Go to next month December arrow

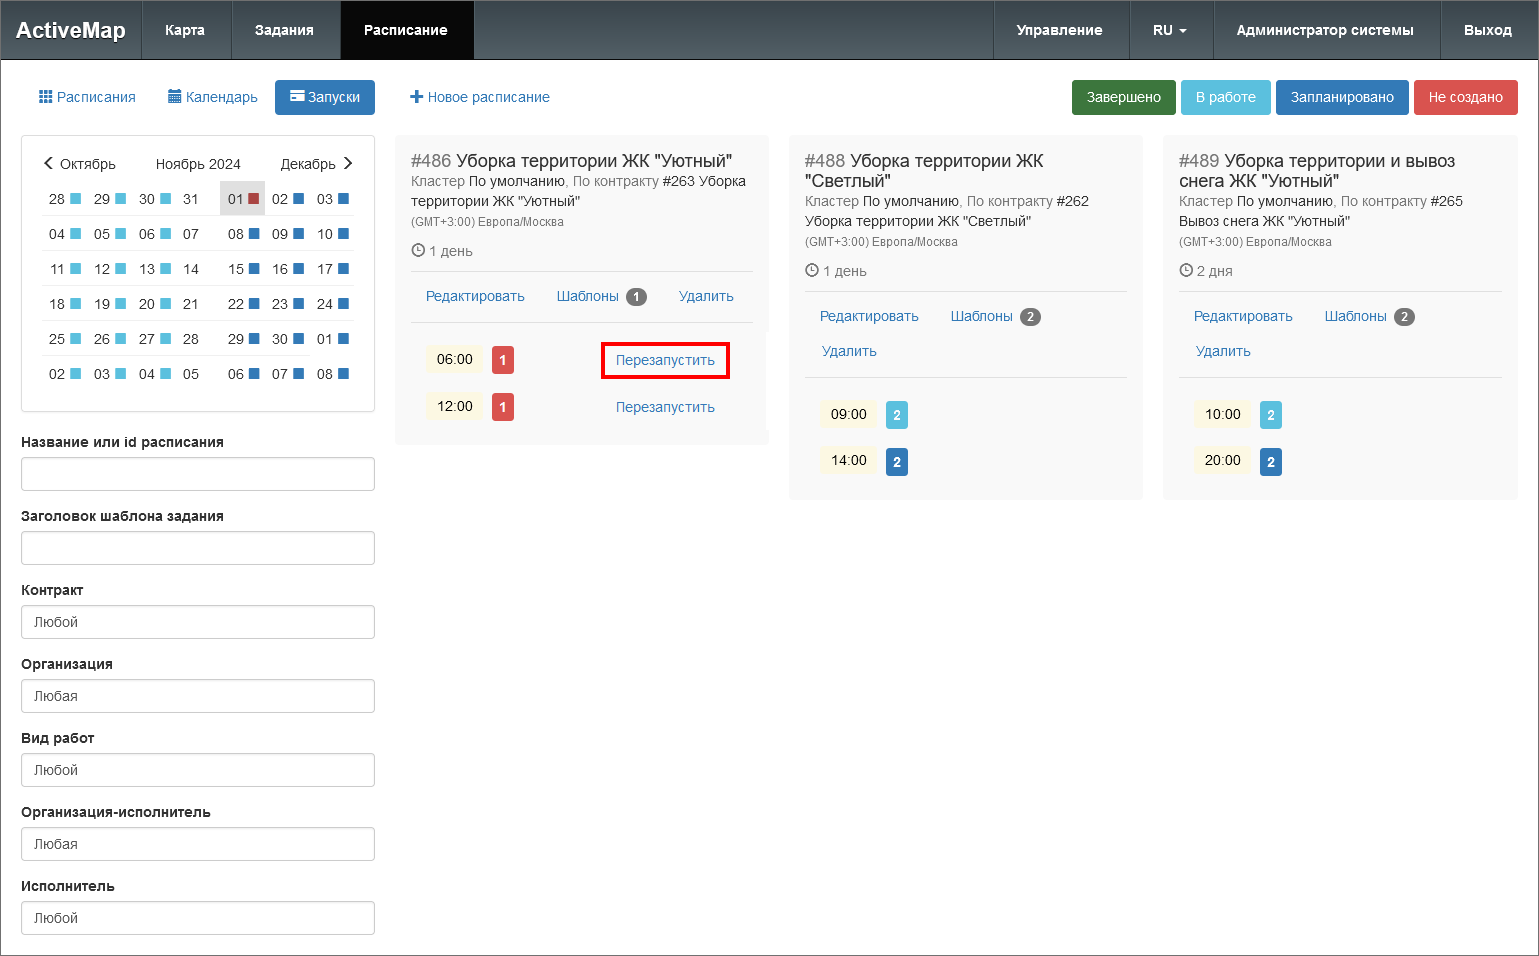(348, 163)
